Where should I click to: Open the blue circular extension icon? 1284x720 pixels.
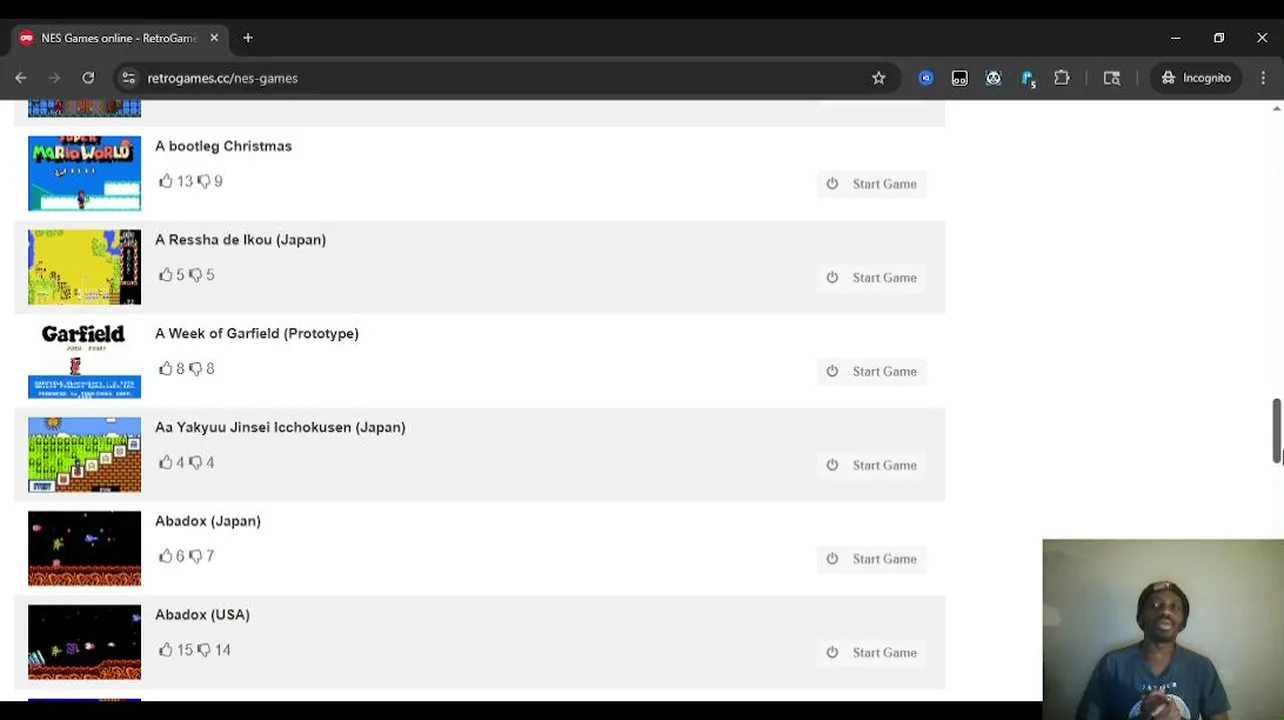click(926, 78)
